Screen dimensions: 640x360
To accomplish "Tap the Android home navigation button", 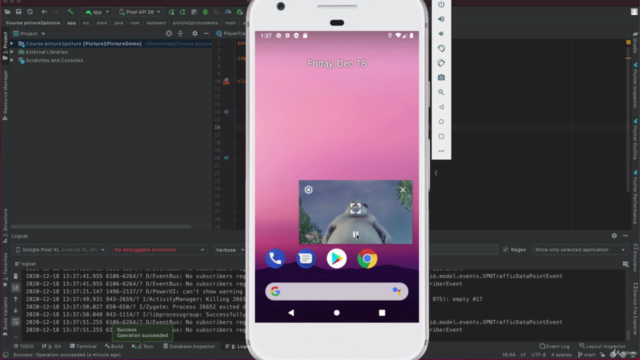I will [x=337, y=313].
